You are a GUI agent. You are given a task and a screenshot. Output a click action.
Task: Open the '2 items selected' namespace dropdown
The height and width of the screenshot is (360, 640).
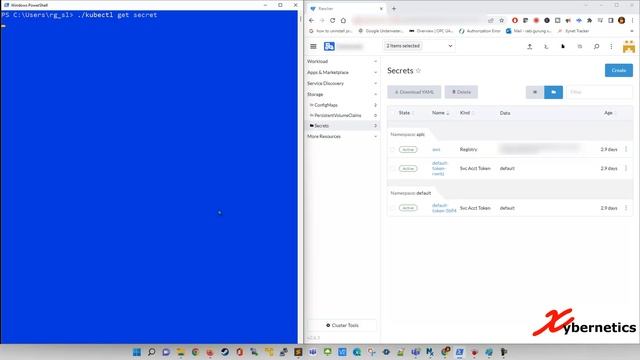(x=419, y=46)
